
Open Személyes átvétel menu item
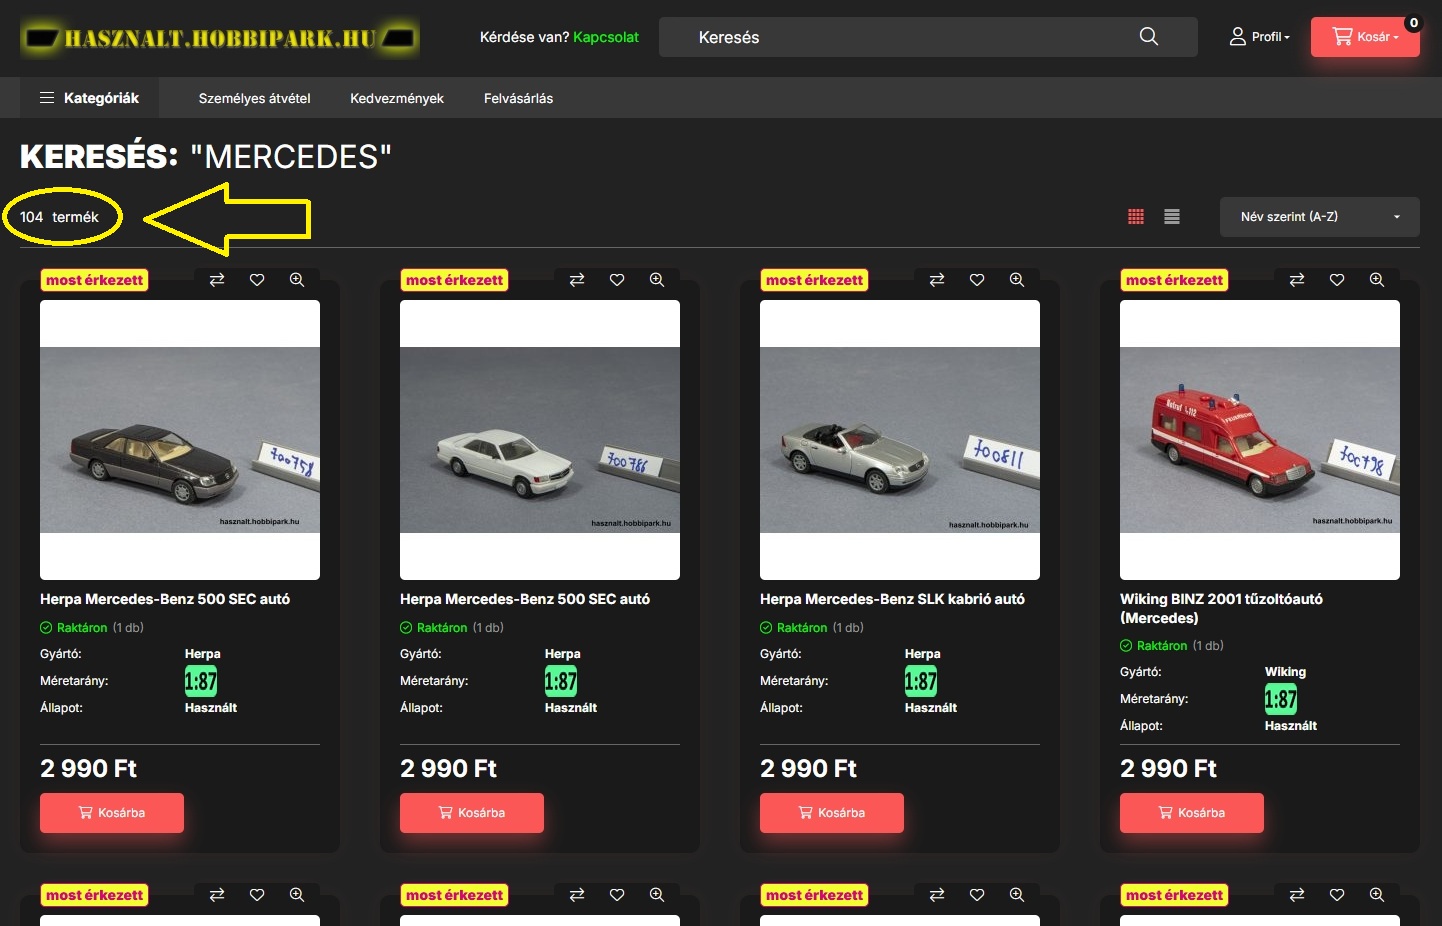[x=254, y=98]
